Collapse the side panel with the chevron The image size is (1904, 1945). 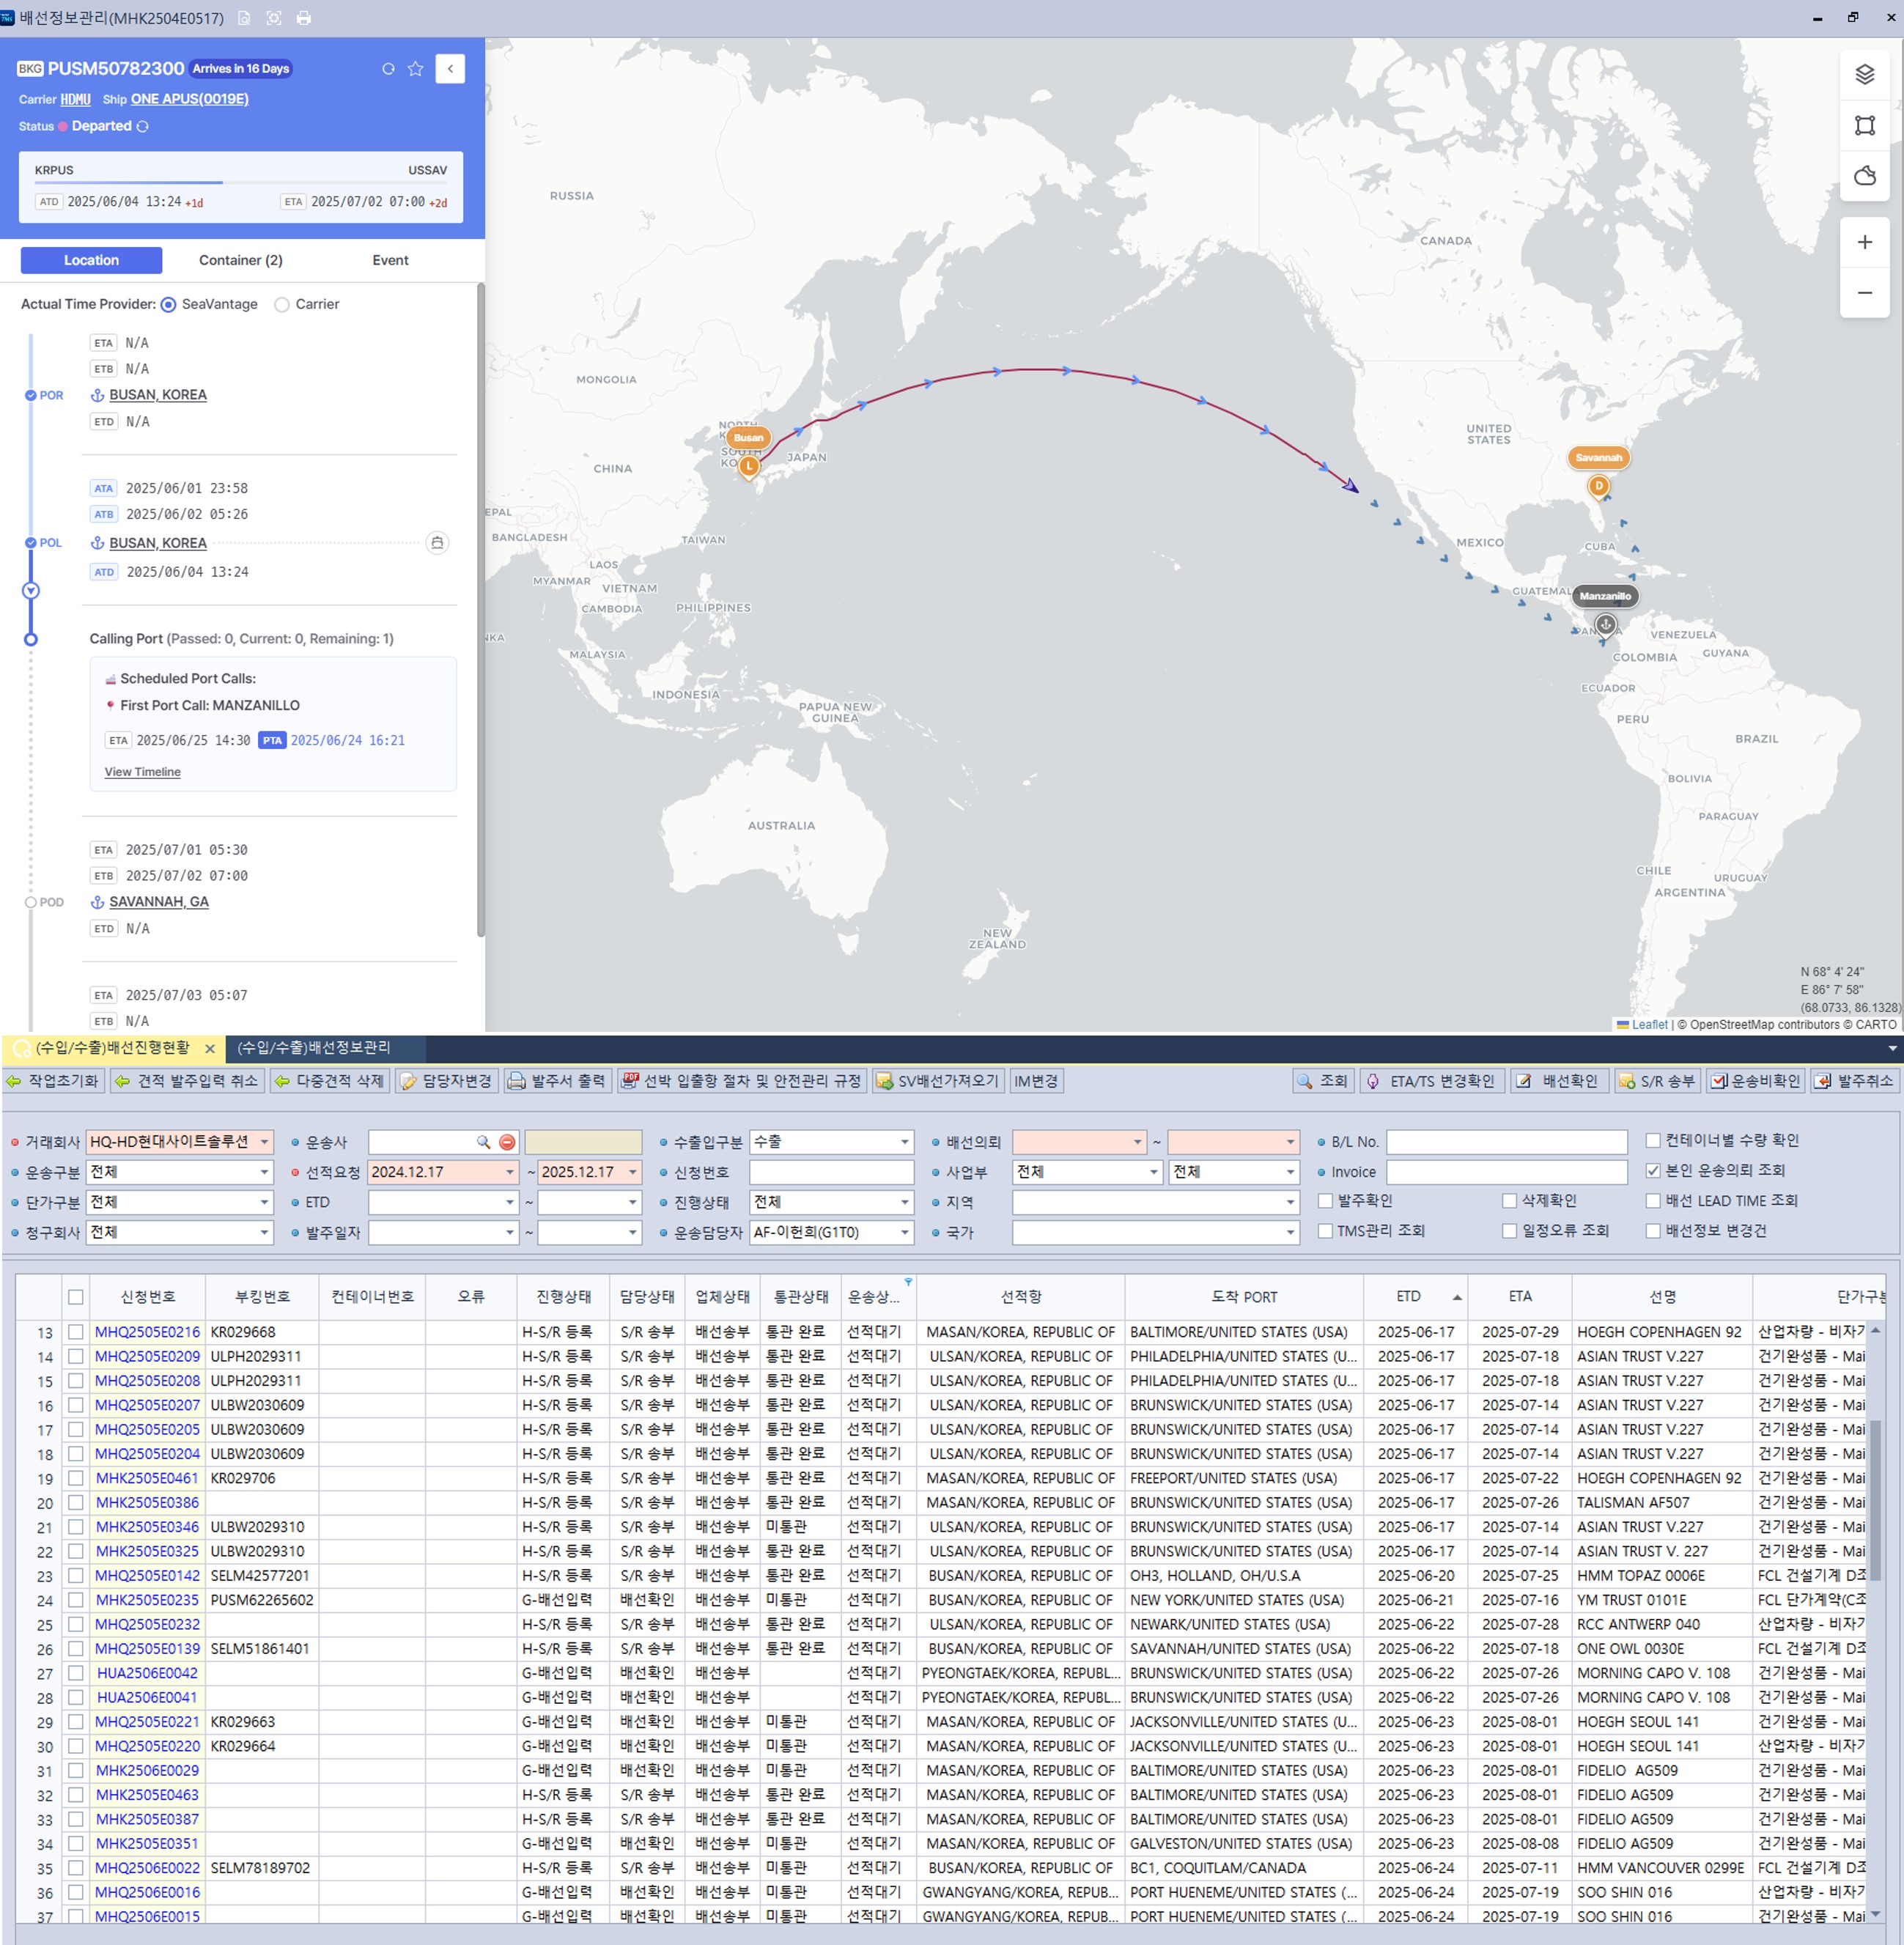coord(450,69)
